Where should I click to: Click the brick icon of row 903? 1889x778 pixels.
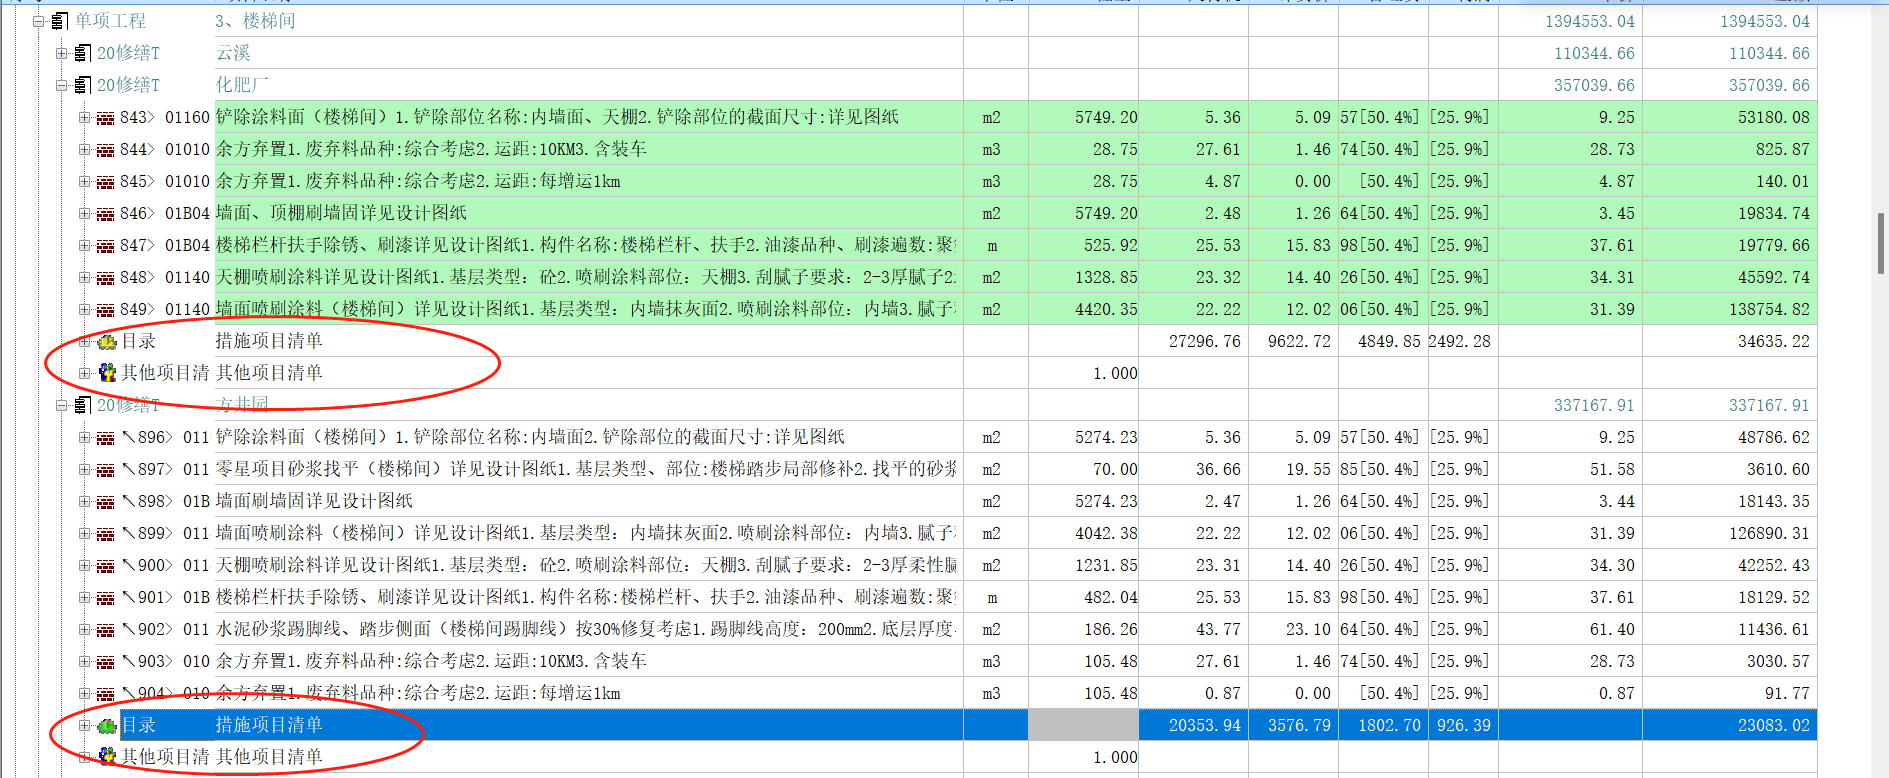pos(105,662)
